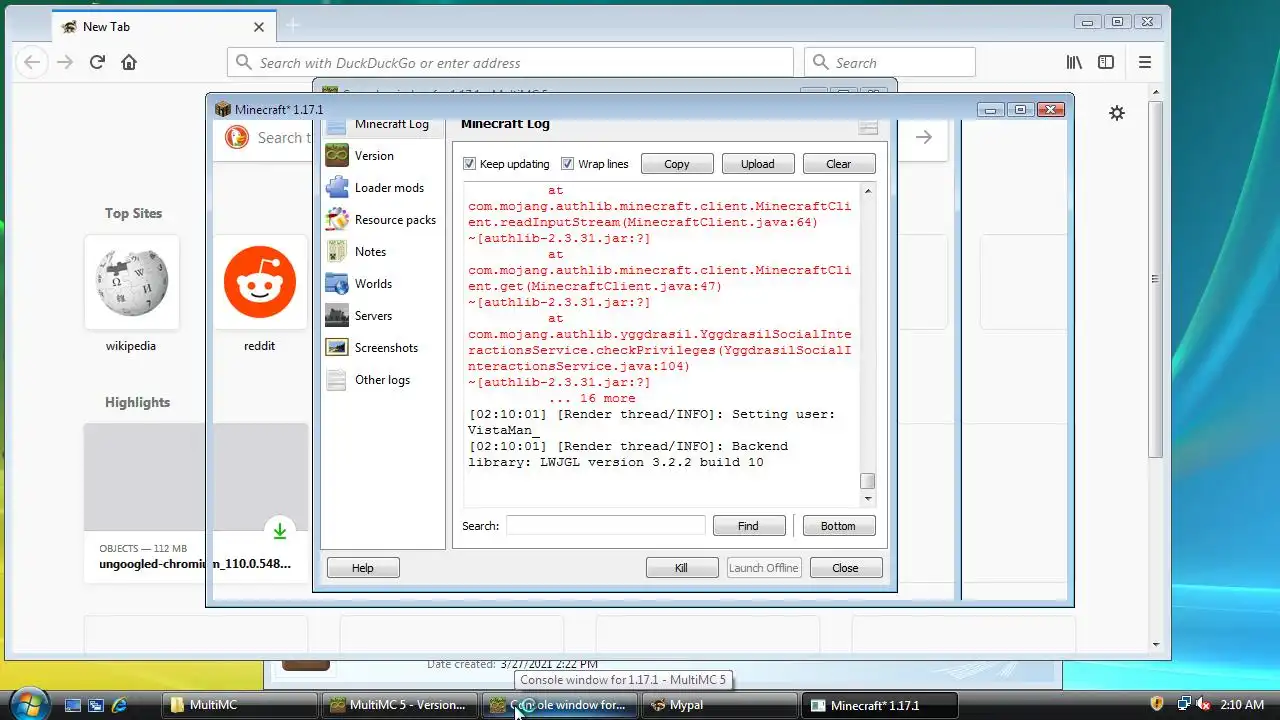Click the Clear log button
Screen dimensions: 1280x720
(x=839, y=164)
